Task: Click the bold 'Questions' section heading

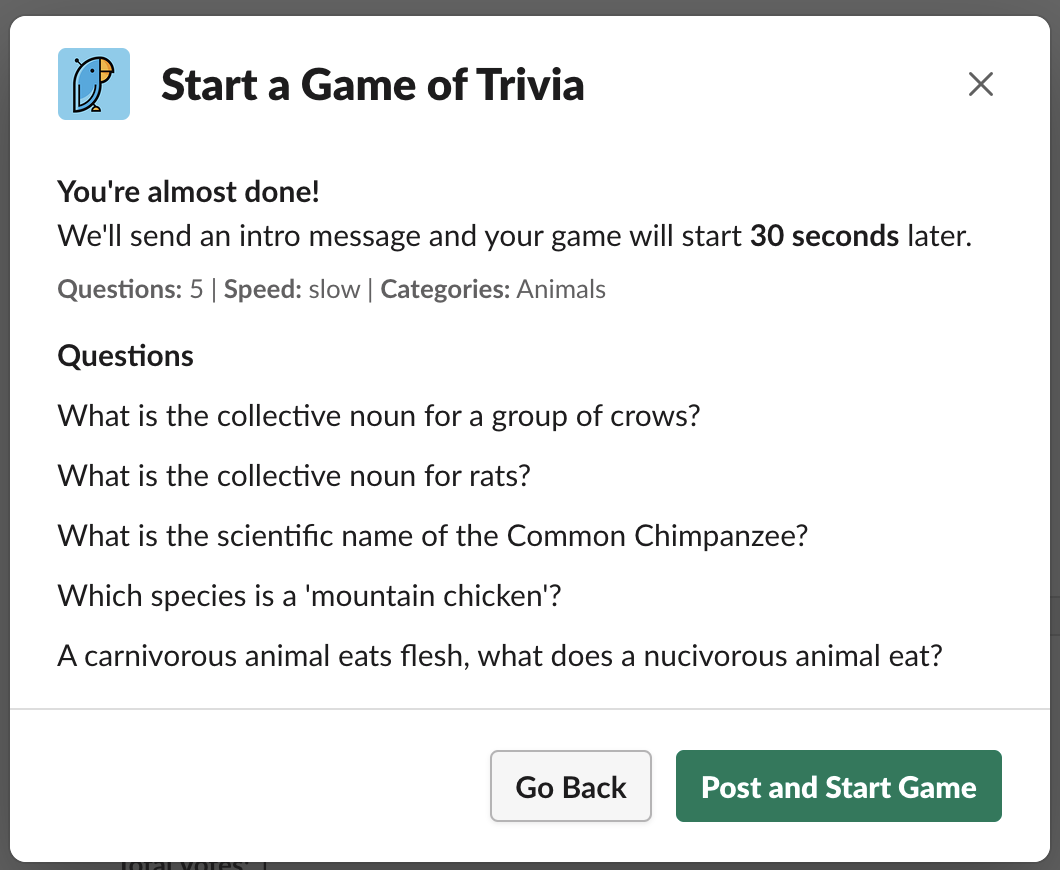Action: coord(126,356)
